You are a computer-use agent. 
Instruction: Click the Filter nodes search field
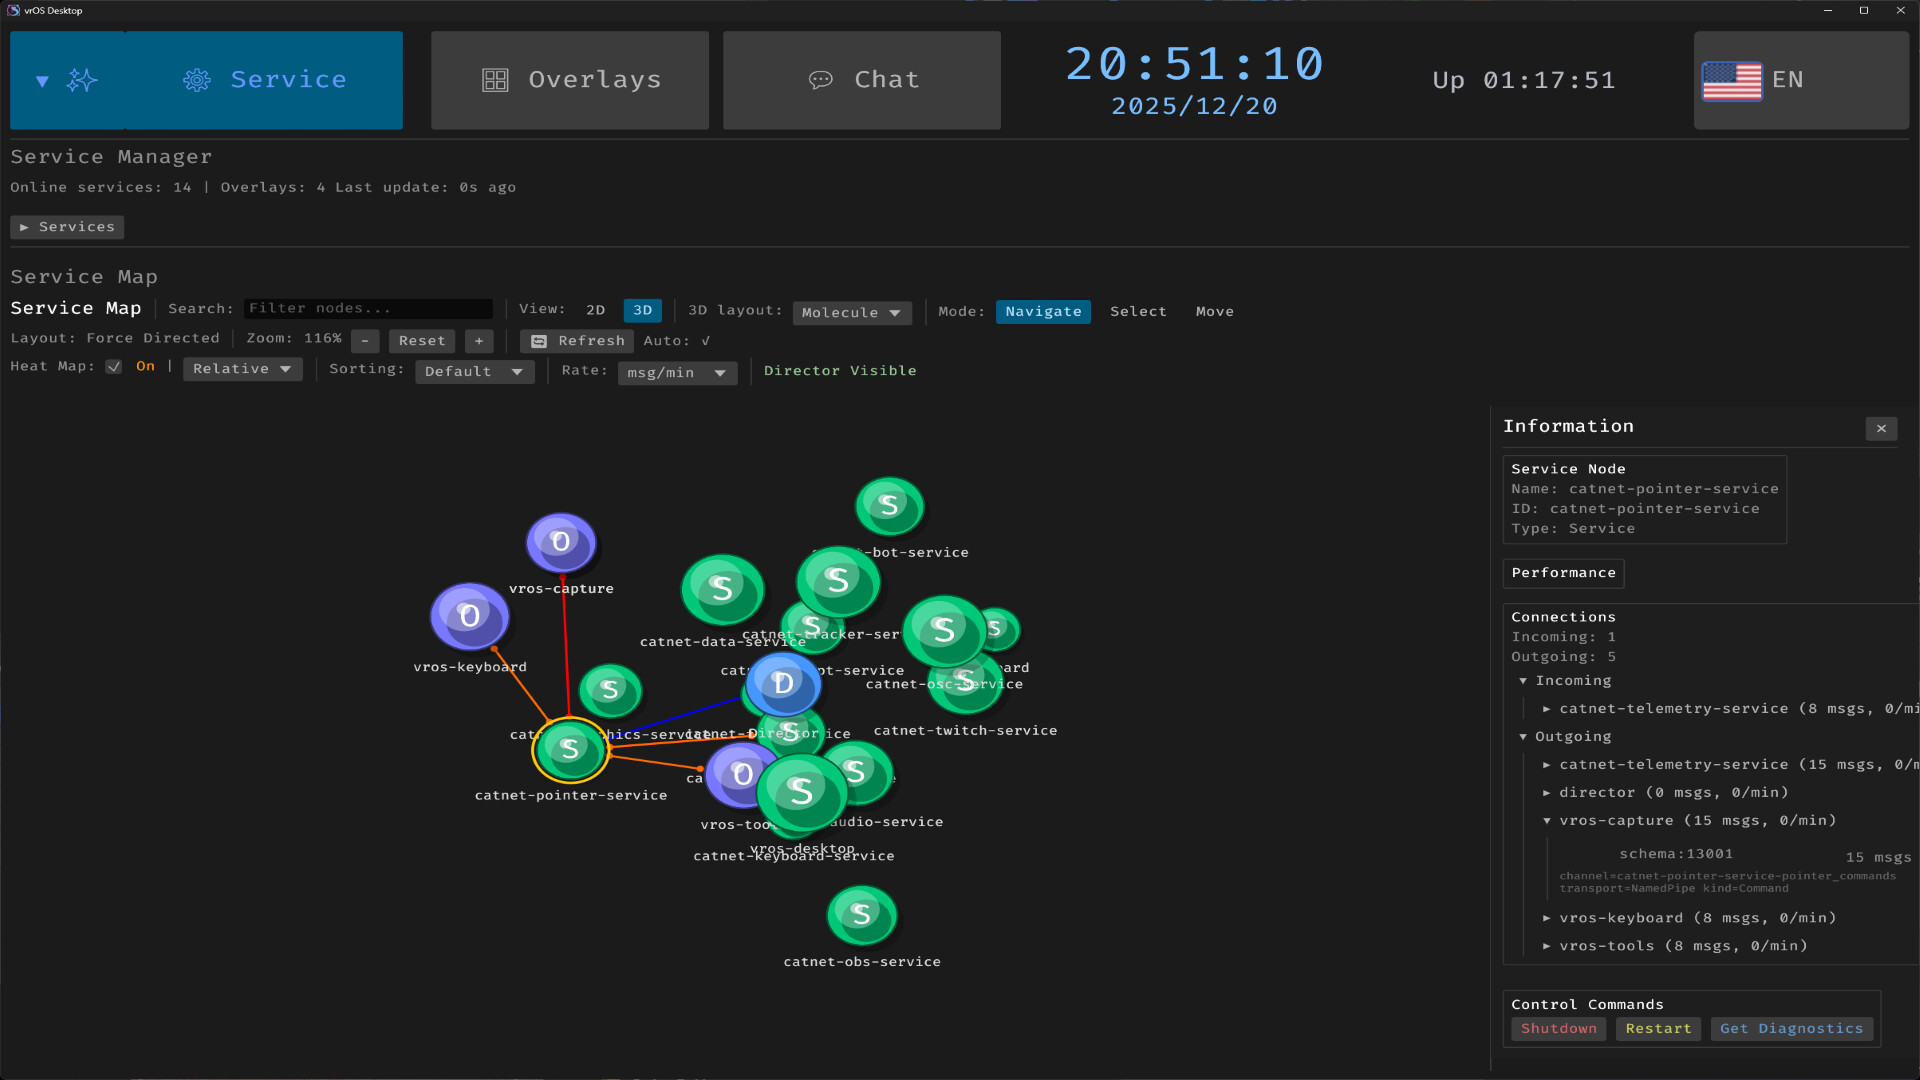(368, 308)
